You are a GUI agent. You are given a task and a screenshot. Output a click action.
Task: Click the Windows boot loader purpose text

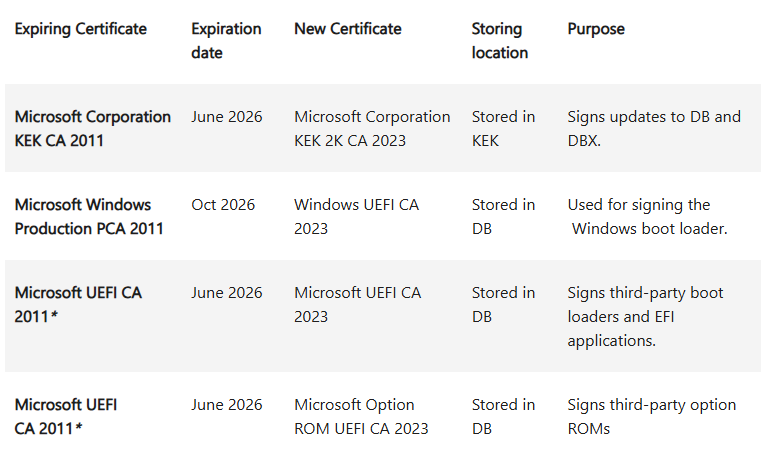click(x=647, y=216)
